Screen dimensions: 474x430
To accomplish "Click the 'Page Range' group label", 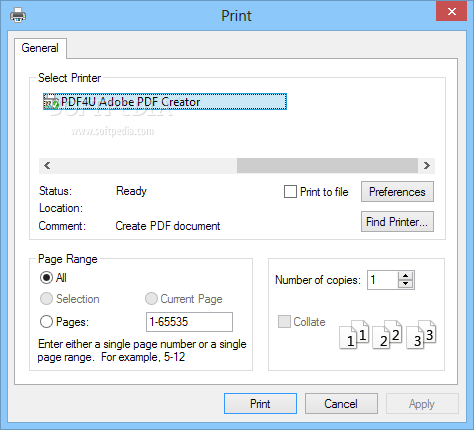I will (68, 259).
